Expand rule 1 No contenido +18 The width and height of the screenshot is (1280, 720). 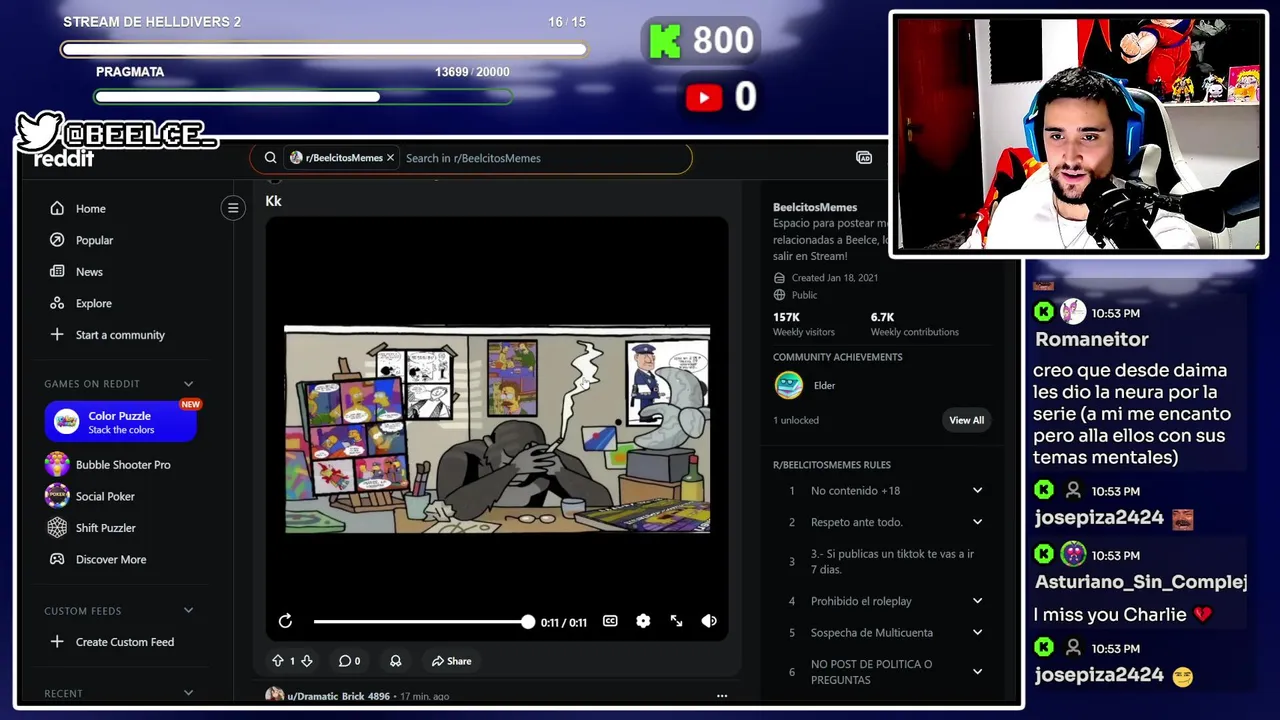(x=977, y=490)
